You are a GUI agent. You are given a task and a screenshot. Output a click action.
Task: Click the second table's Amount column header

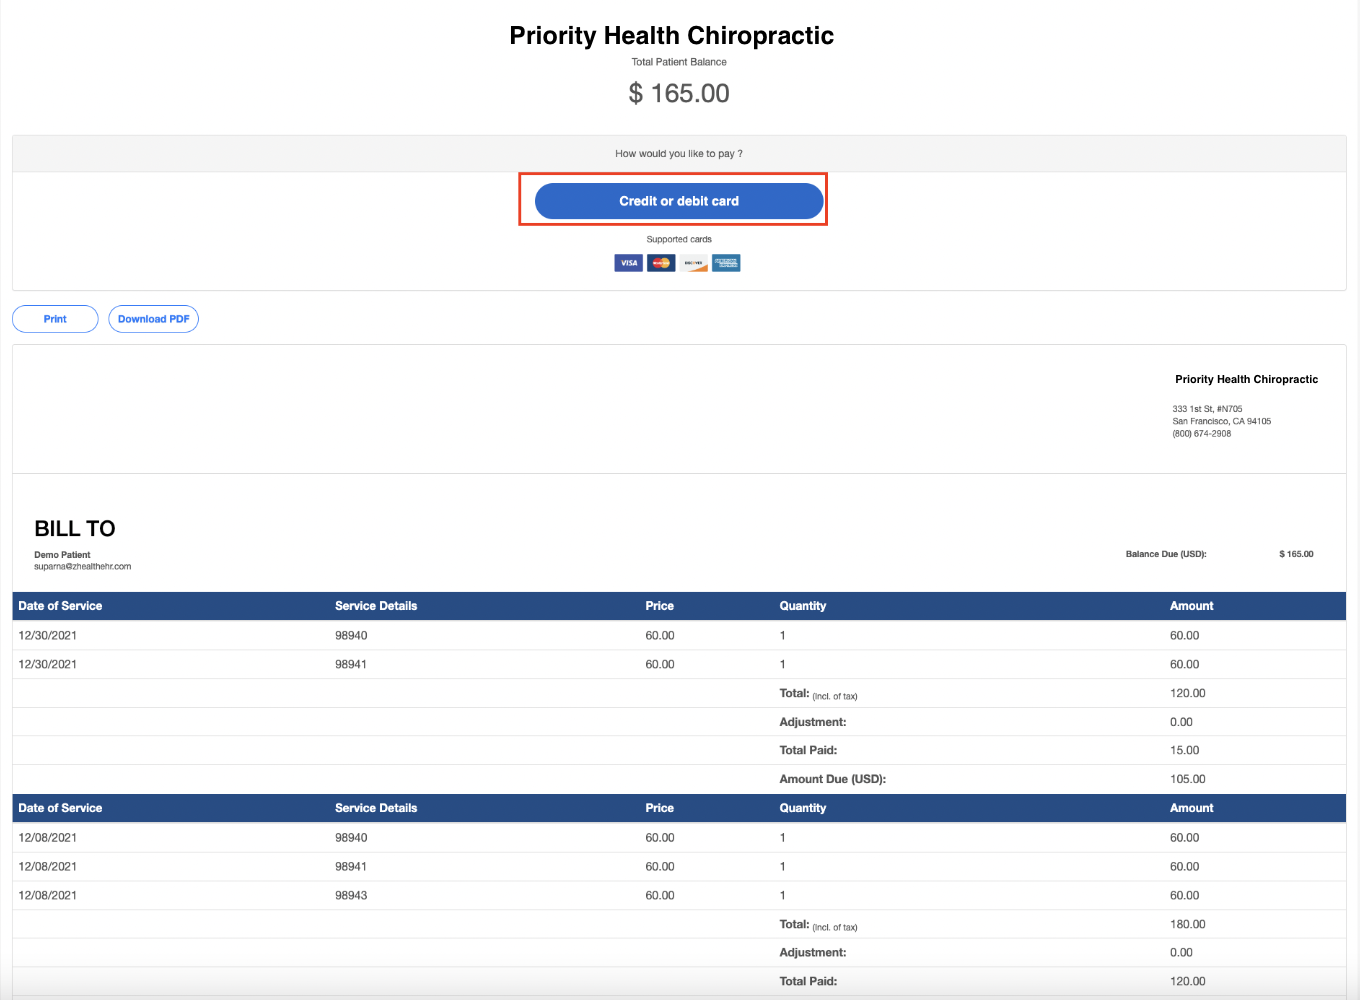click(x=1191, y=808)
